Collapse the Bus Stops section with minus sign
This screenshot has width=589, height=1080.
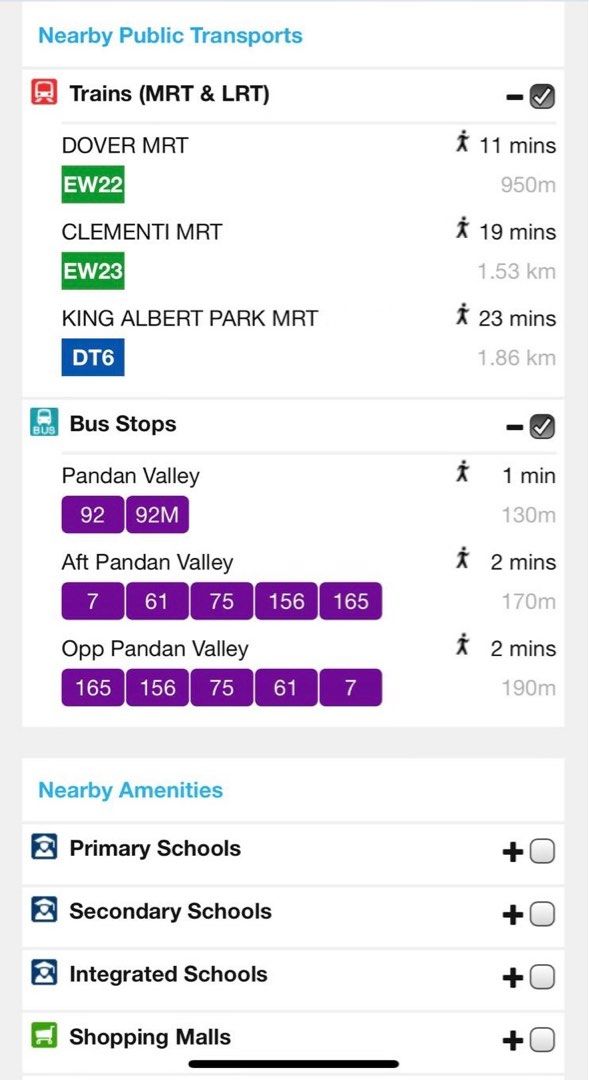pyautogui.click(x=514, y=428)
